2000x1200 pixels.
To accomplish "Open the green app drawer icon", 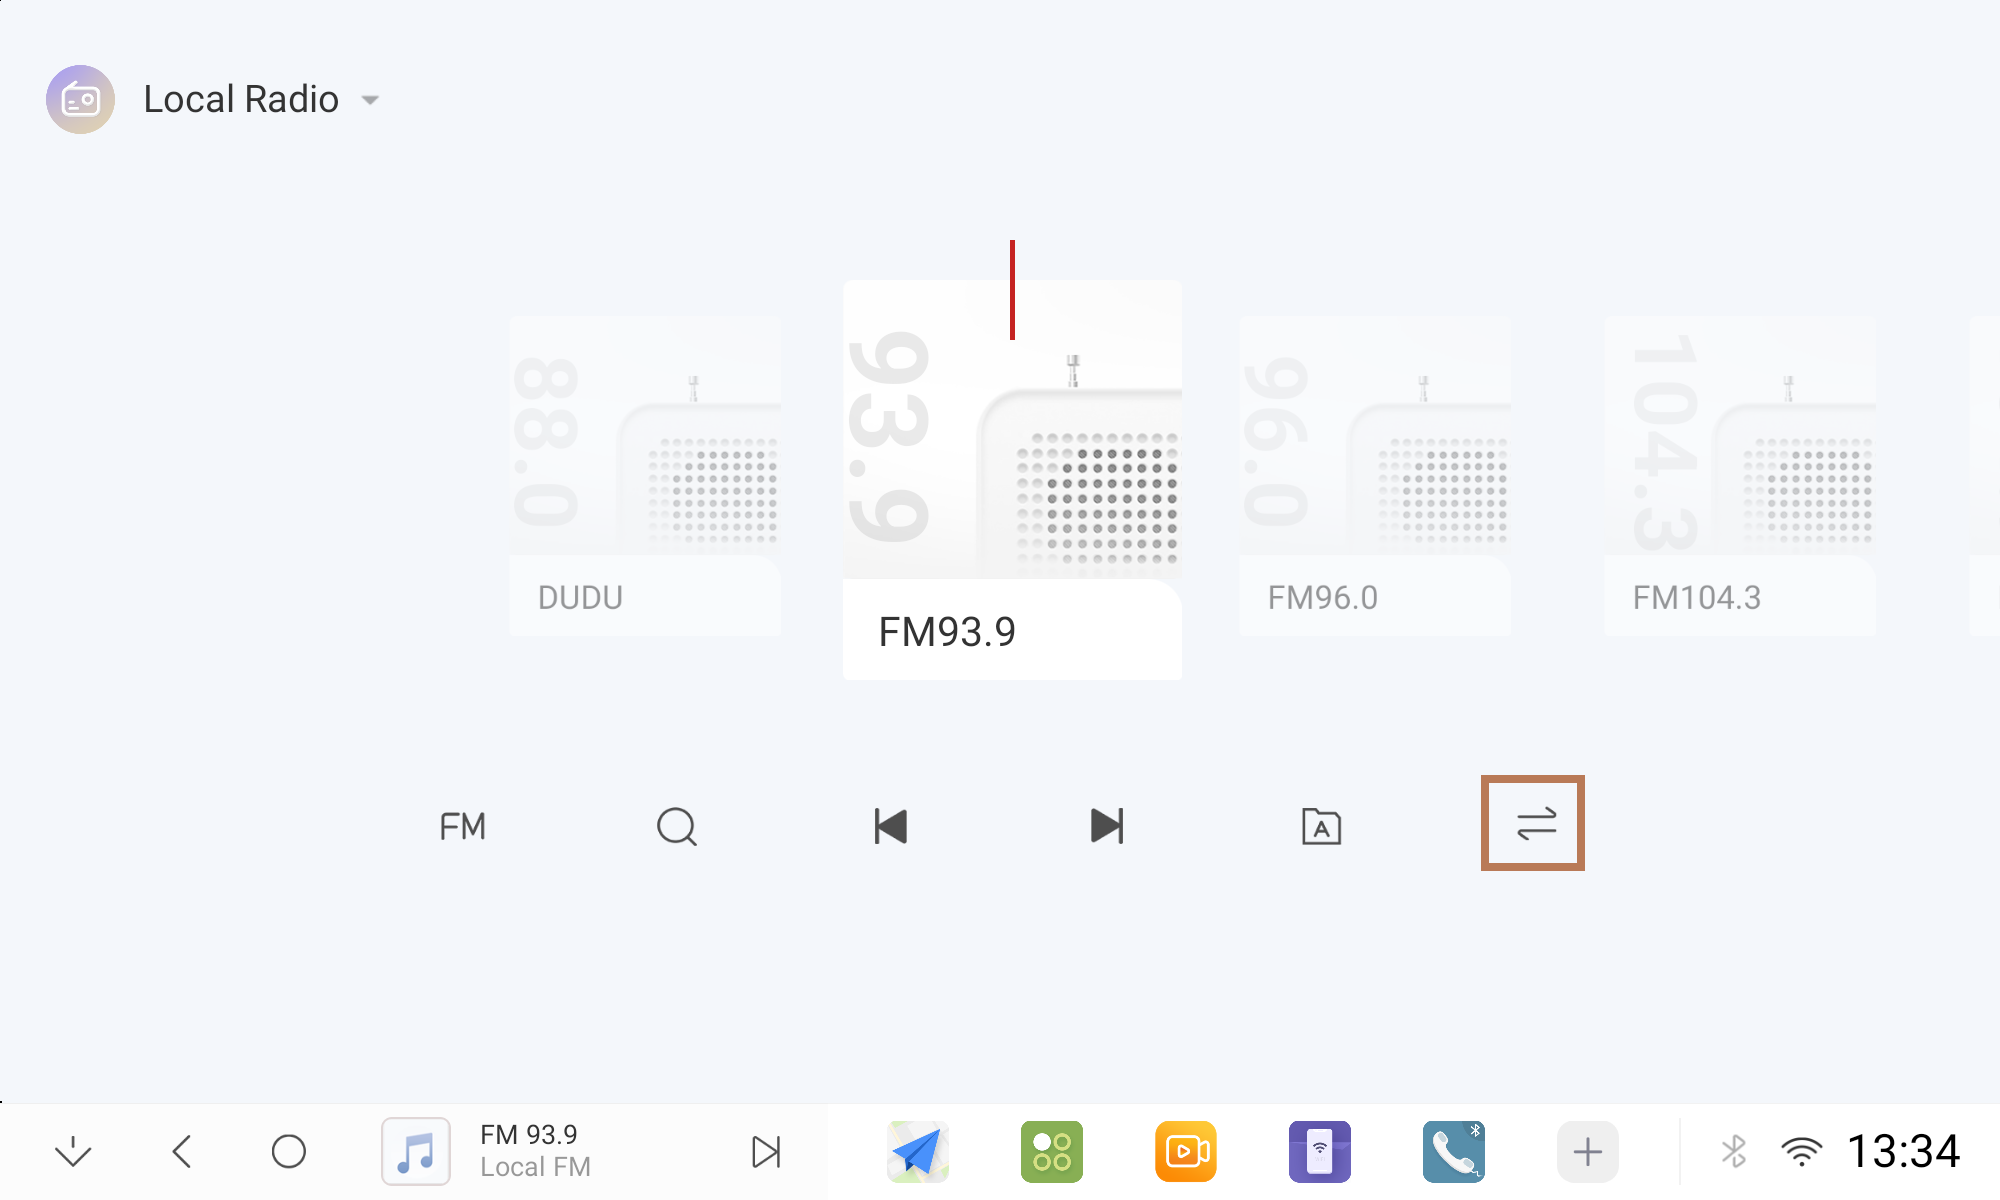I will [1052, 1152].
